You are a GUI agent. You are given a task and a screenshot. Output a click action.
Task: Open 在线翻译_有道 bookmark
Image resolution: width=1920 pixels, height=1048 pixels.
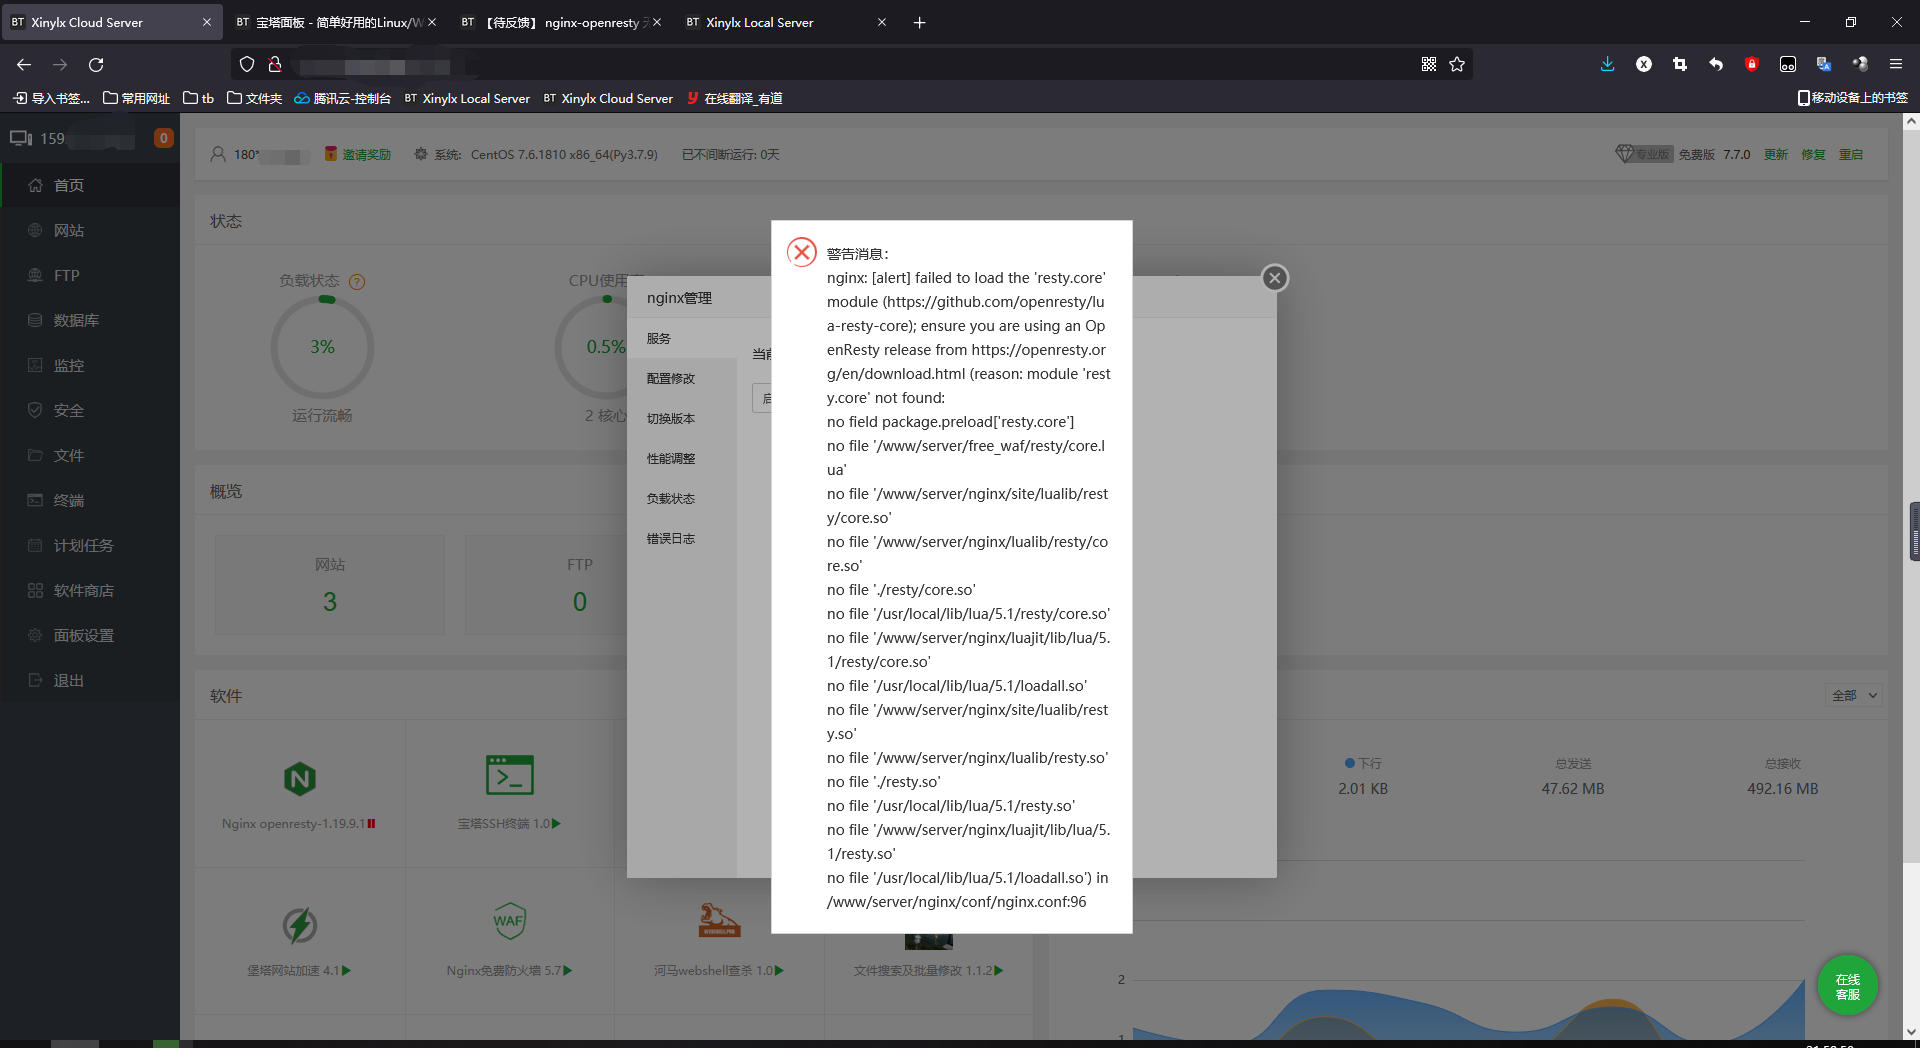(734, 98)
